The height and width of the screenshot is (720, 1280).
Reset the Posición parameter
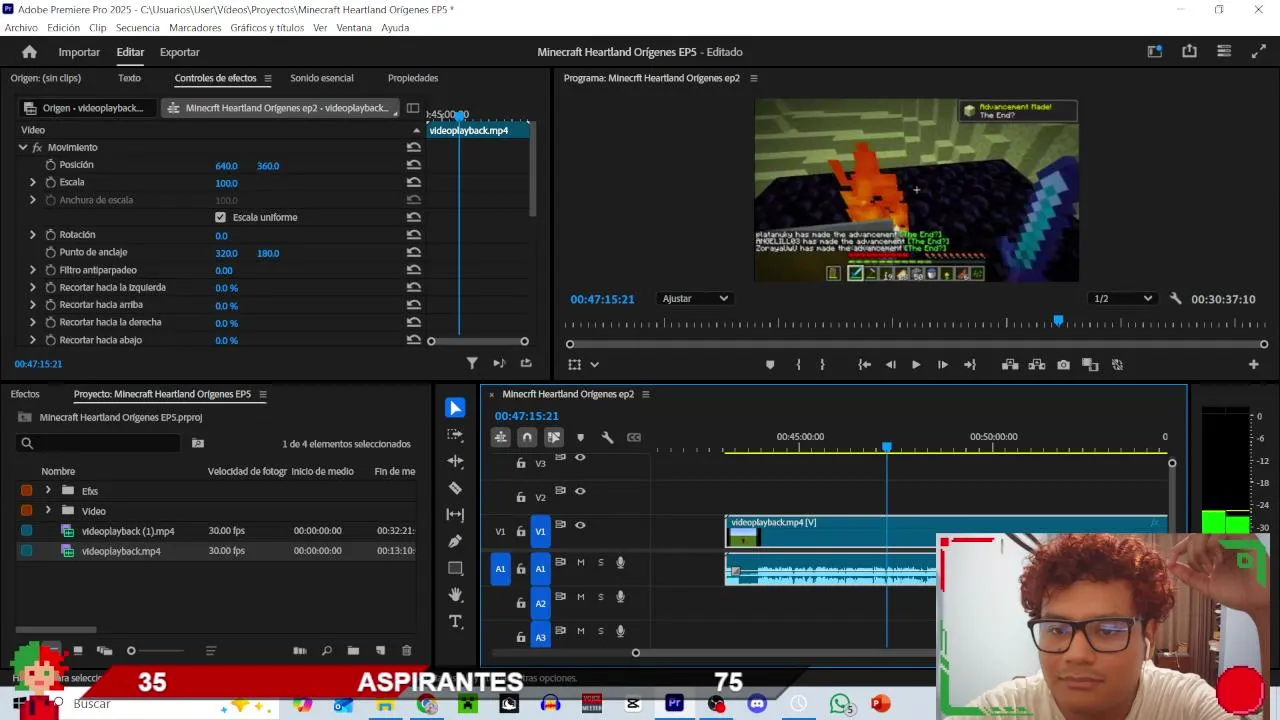pos(413,165)
